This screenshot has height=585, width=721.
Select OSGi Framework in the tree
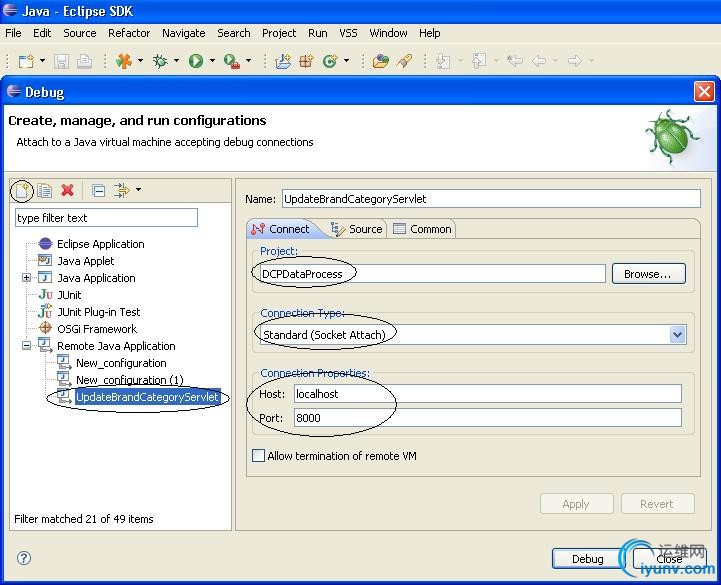97,329
